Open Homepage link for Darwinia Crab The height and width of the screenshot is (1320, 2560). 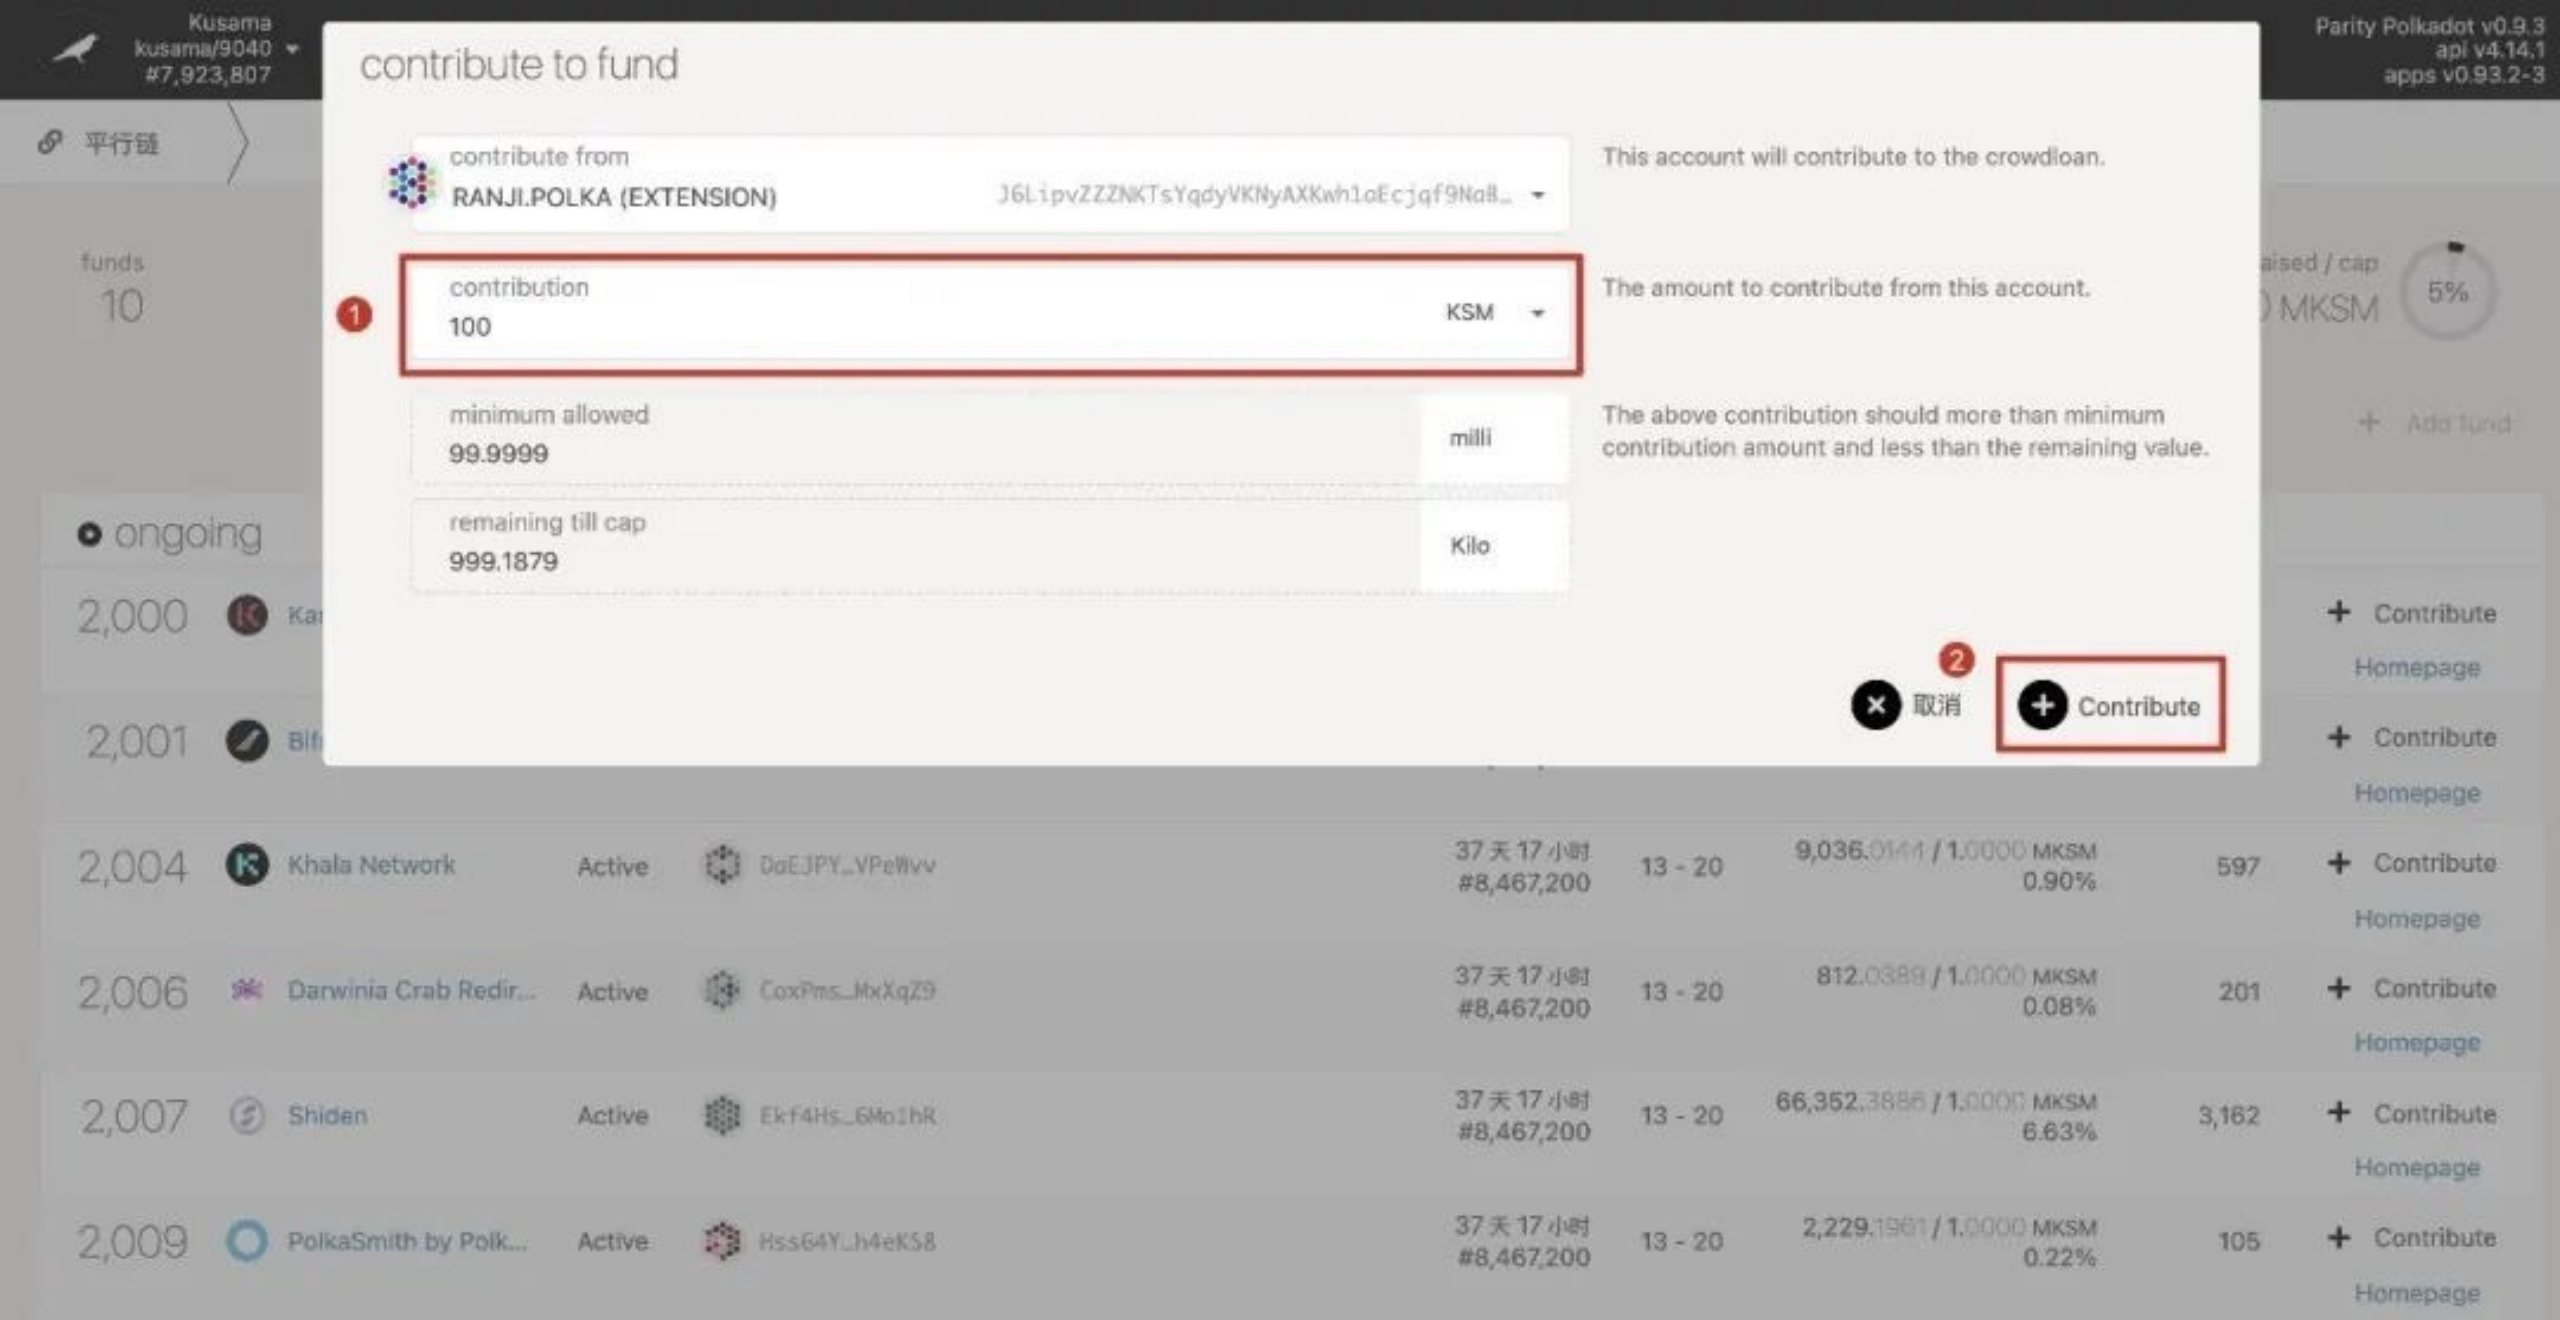[2417, 1042]
